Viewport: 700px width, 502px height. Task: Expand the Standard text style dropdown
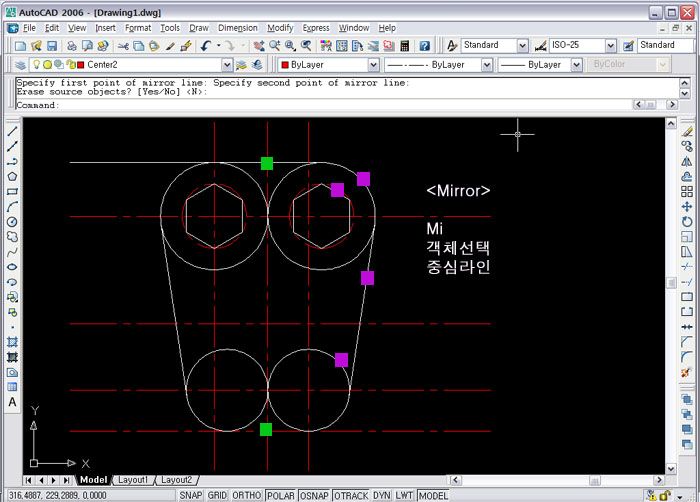pos(522,46)
